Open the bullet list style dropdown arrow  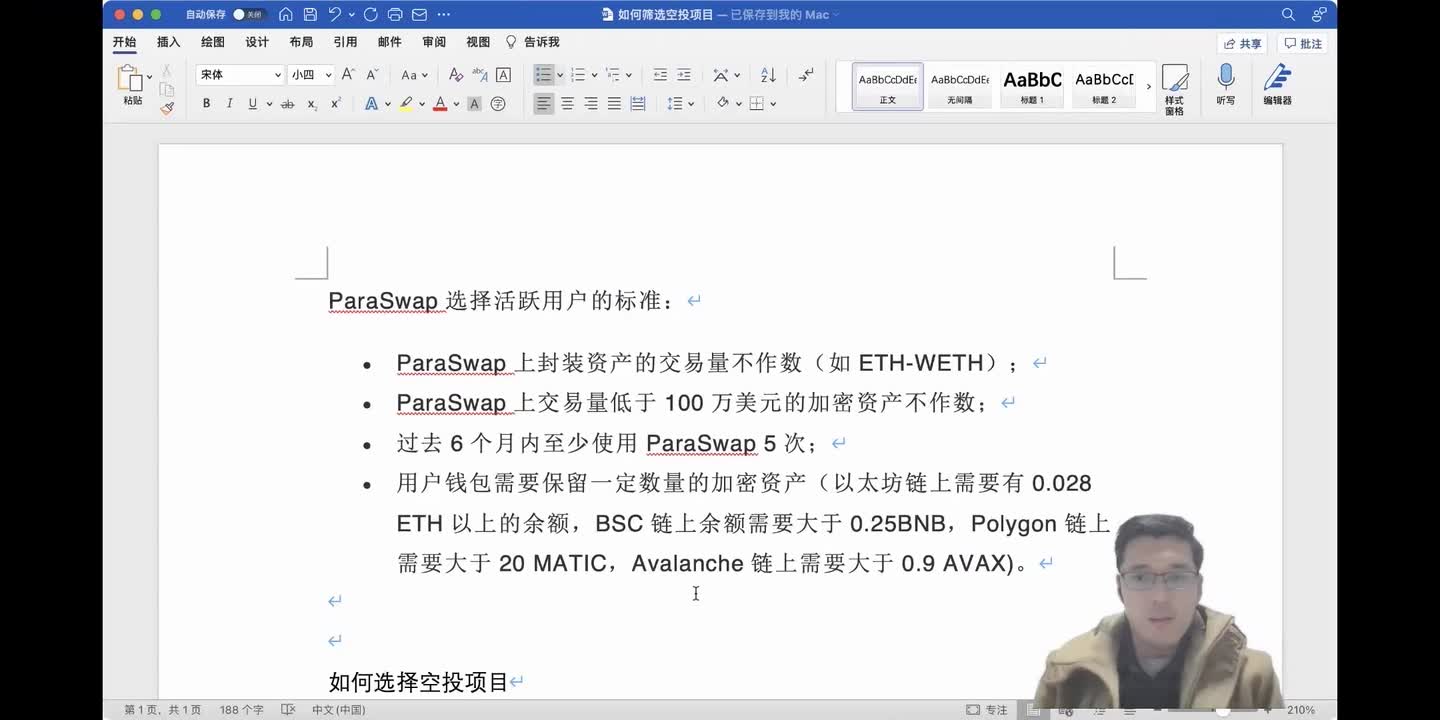point(560,75)
